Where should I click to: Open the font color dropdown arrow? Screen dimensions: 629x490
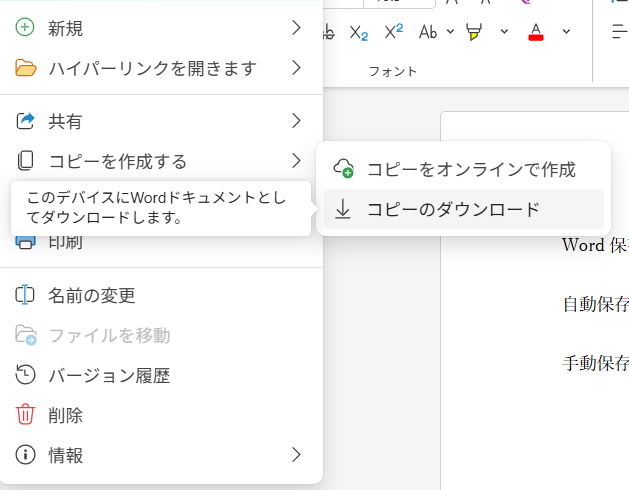[566, 32]
